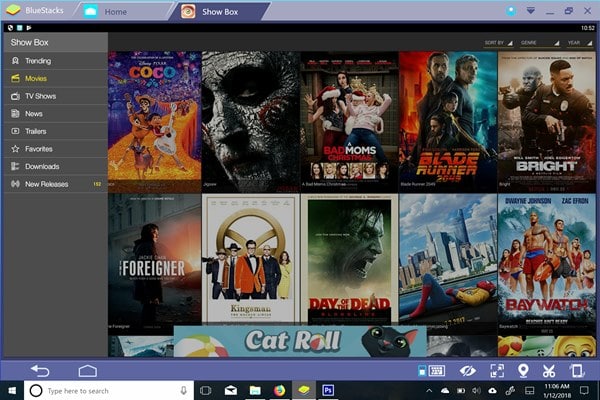Select Movies in the Show Box sidebar
This screenshot has height=400, width=600.
56,78
